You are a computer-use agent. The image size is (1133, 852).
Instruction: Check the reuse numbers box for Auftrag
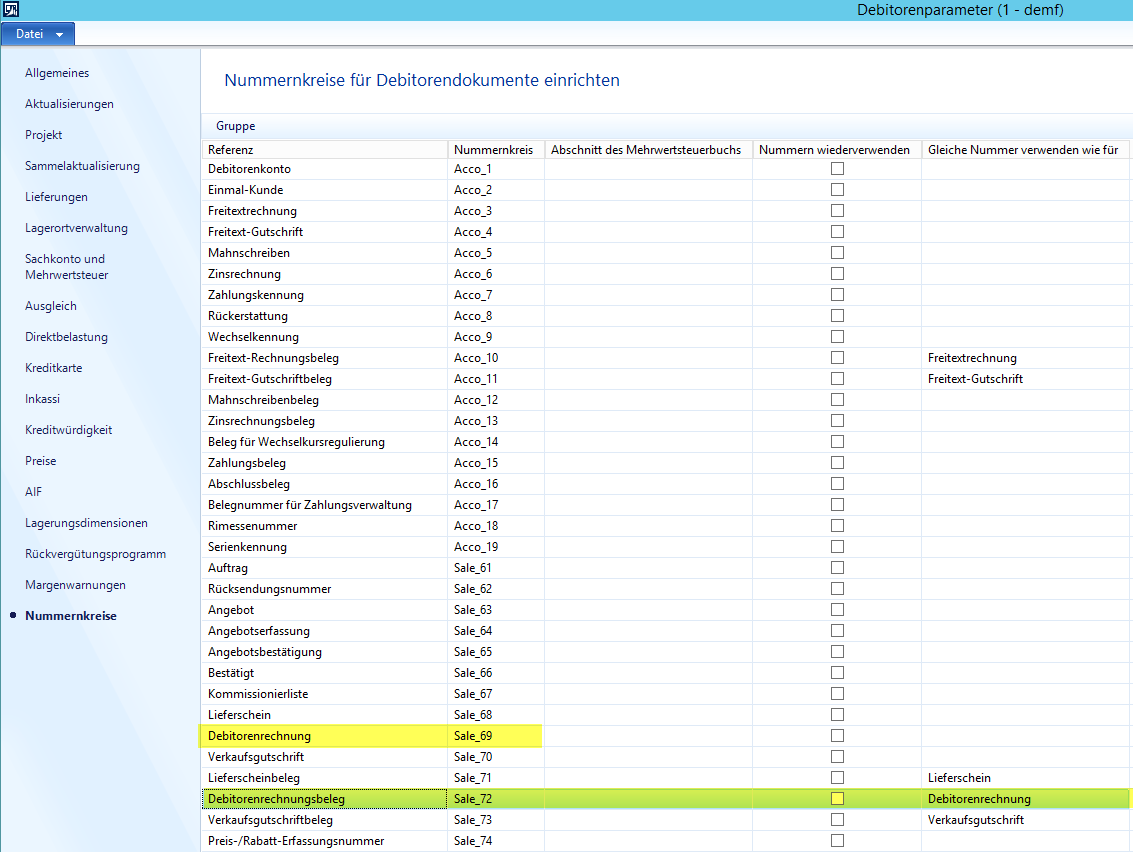click(x=837, y=568)
